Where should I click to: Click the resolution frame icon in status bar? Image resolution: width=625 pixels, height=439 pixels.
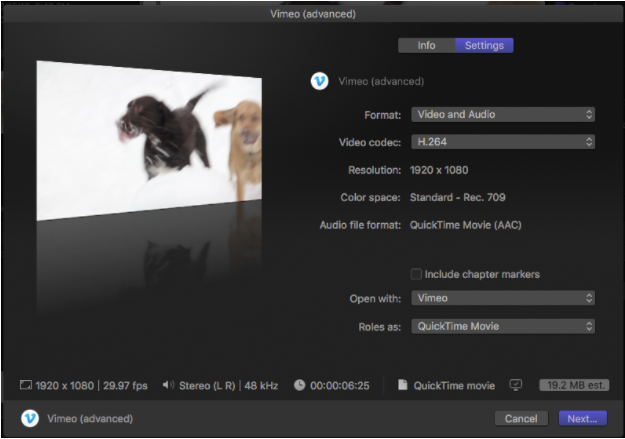coord(25,385)
